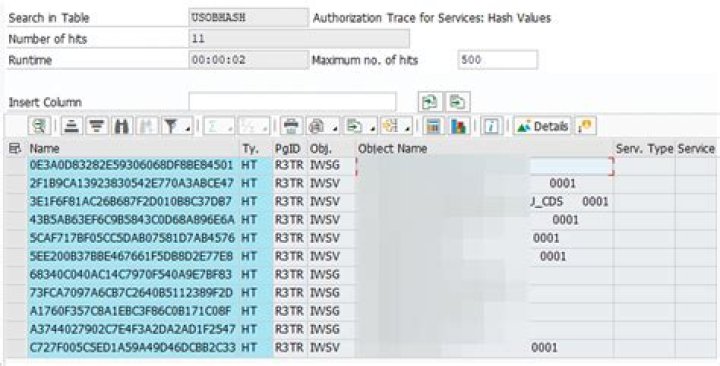Click the Runtime field showing 00:00:02
This screenshot has height=366, width=720.
[x=248, y=60]
